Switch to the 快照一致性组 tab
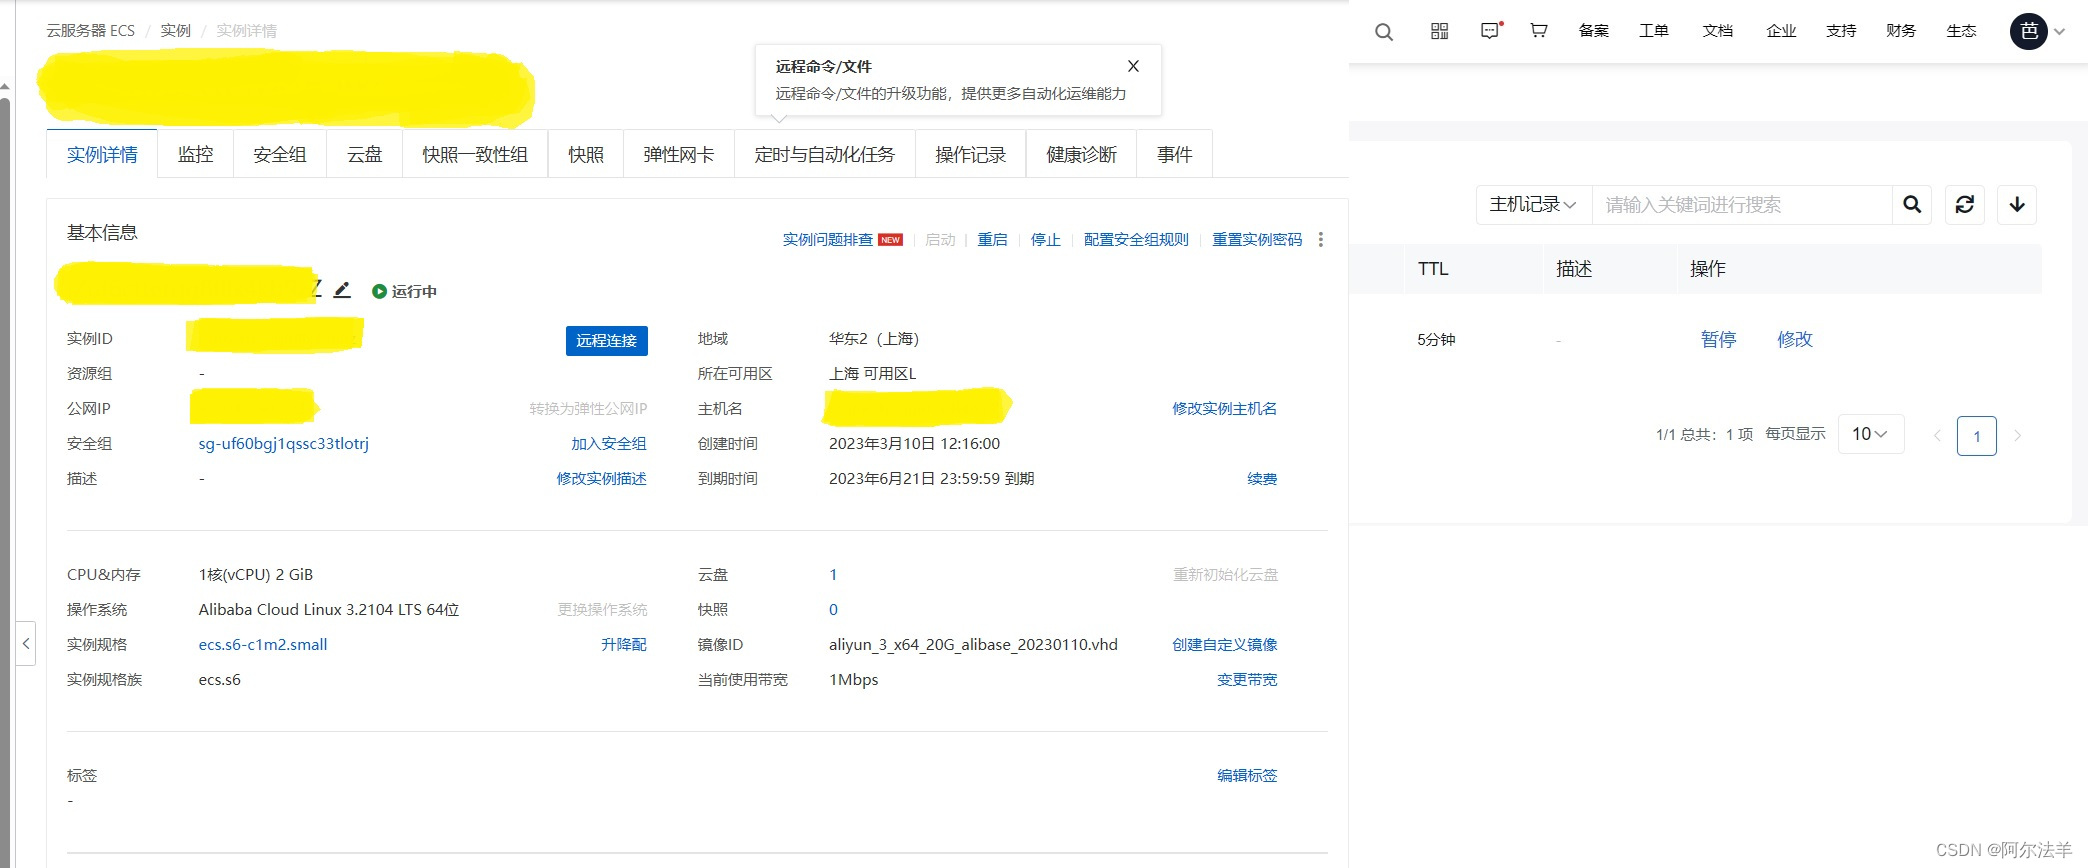The width and height of the screenshot is (2088, 868). 475,154
